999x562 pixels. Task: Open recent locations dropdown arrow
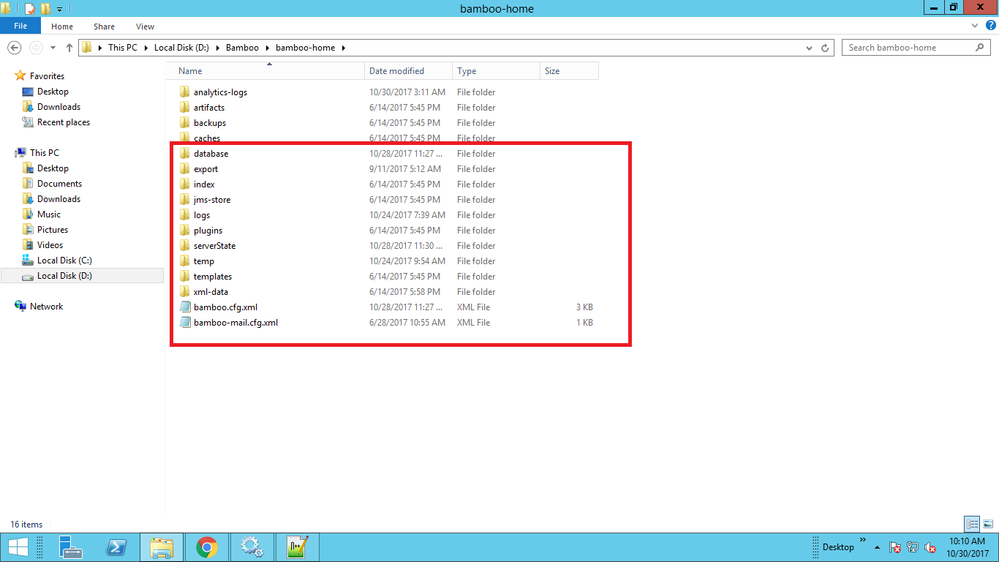(53, 48)
